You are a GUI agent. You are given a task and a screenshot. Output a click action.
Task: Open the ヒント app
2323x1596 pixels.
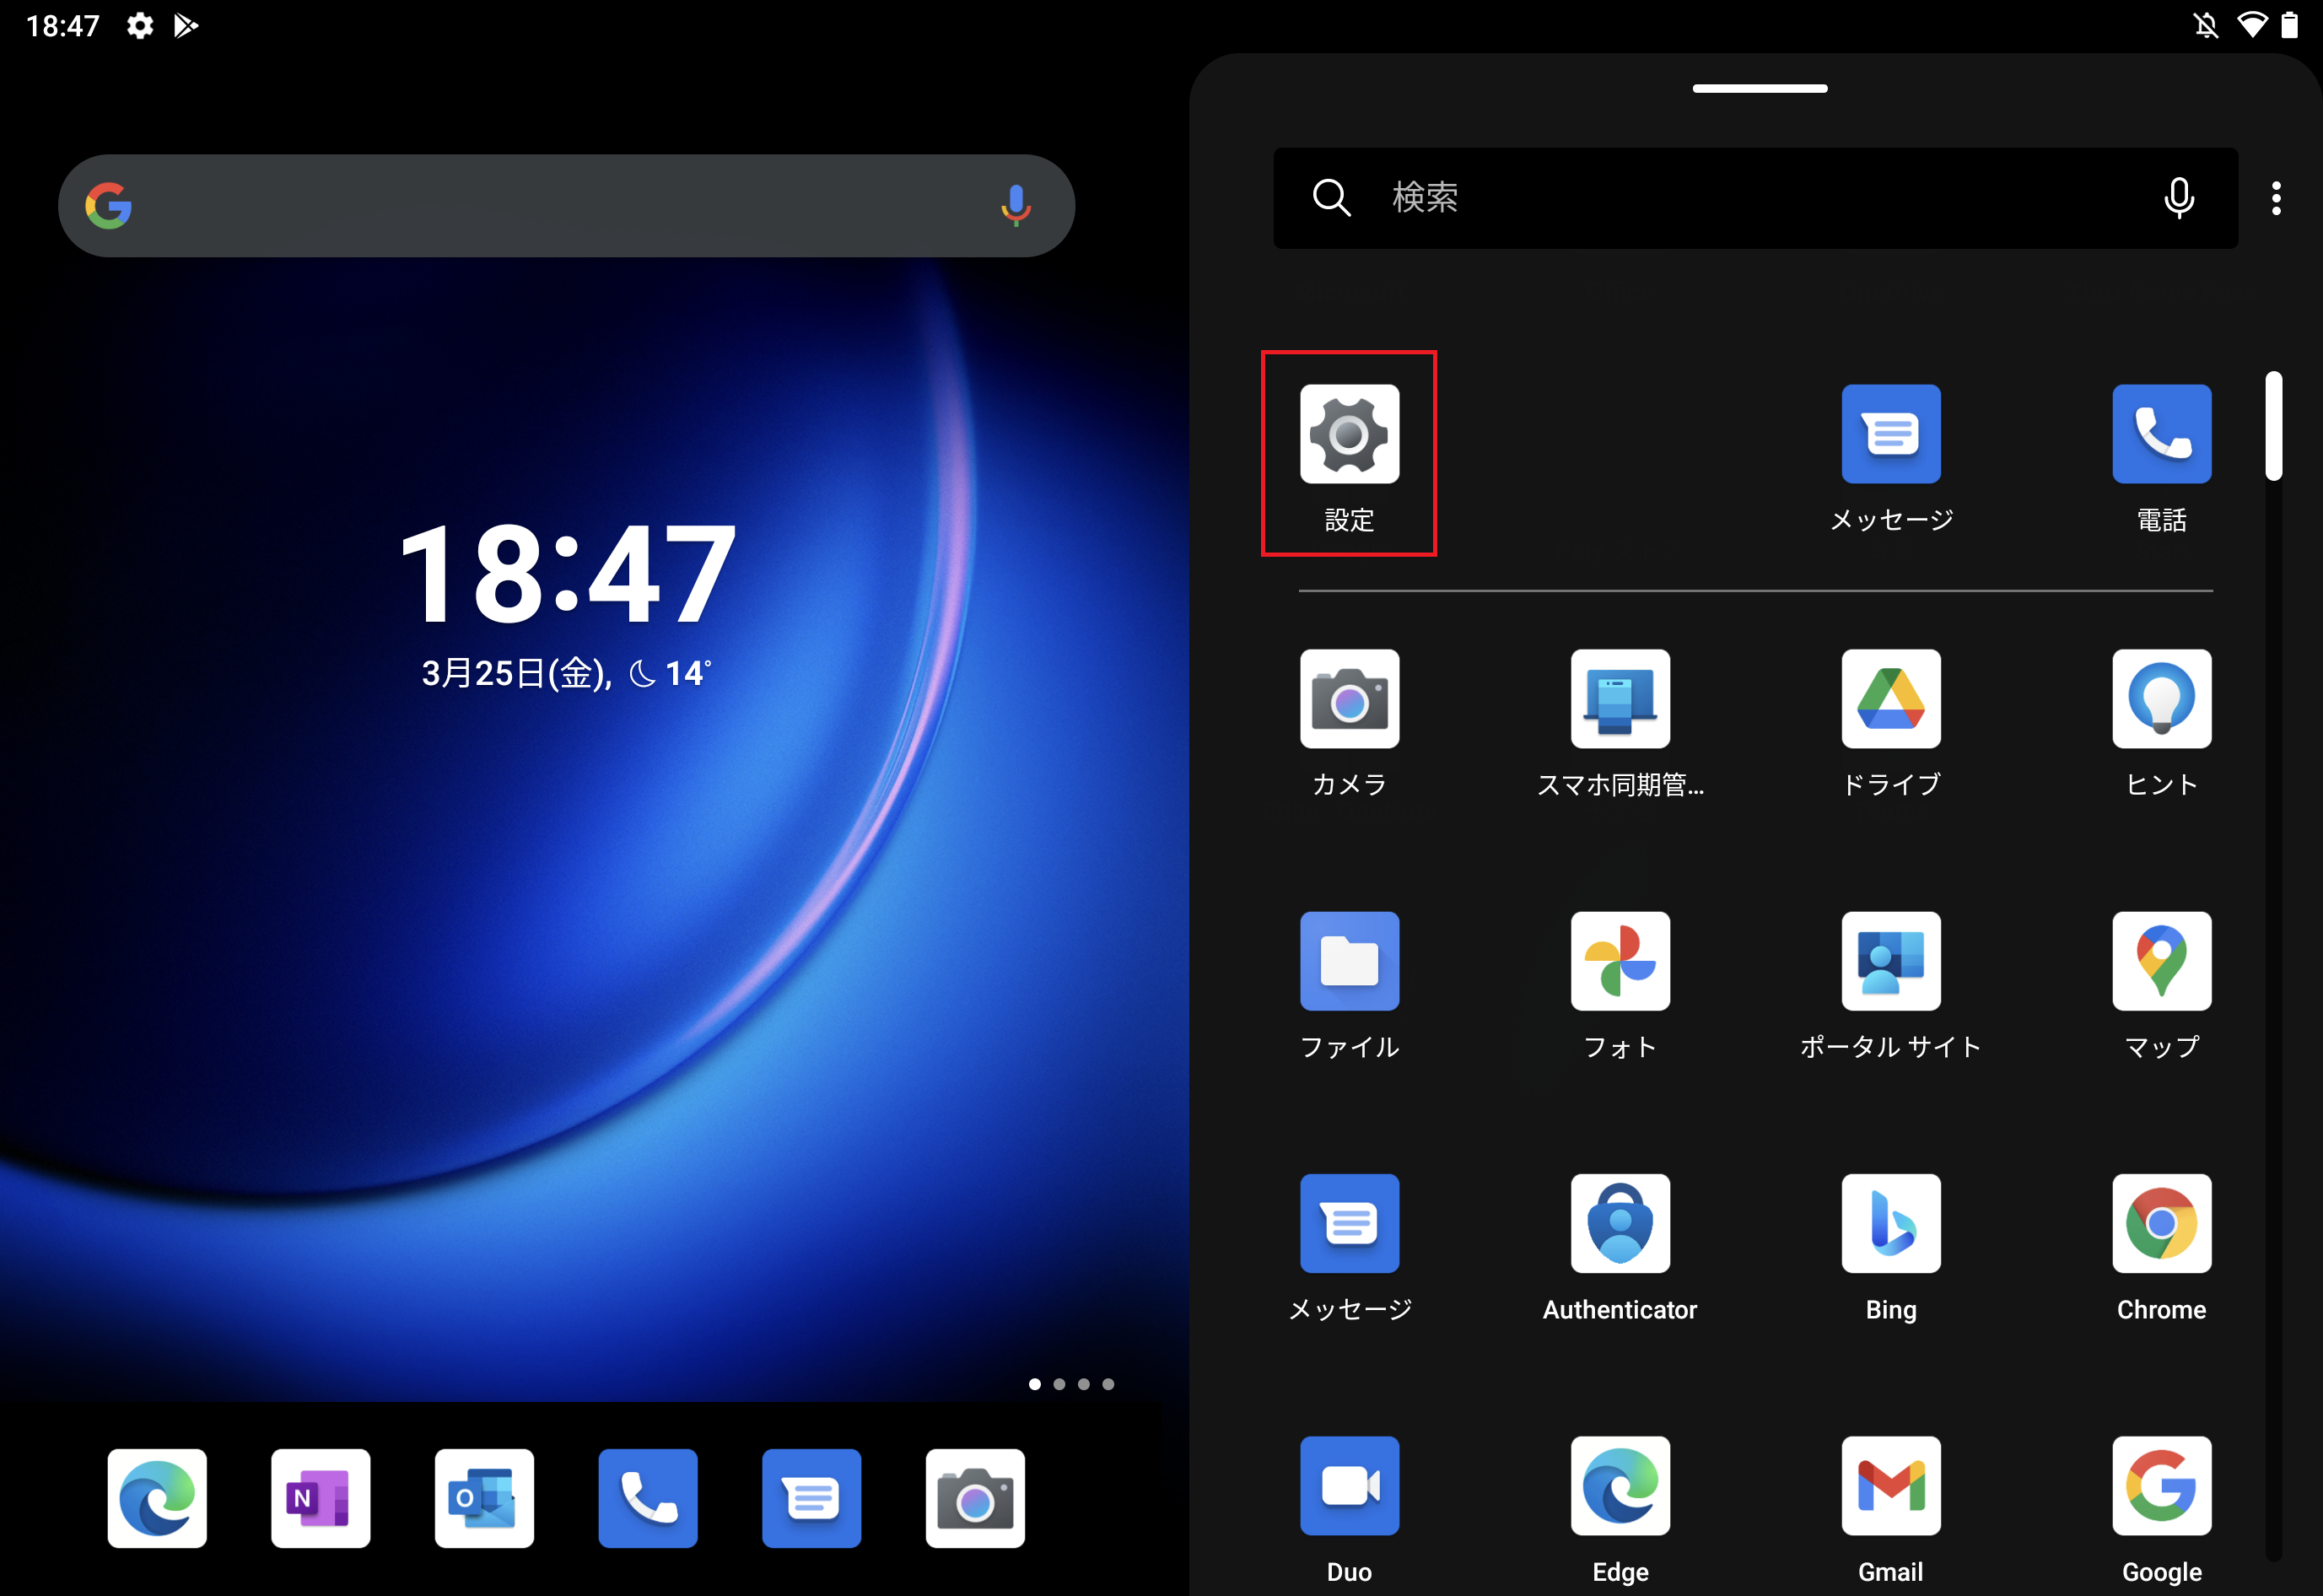click(2161, 699)
